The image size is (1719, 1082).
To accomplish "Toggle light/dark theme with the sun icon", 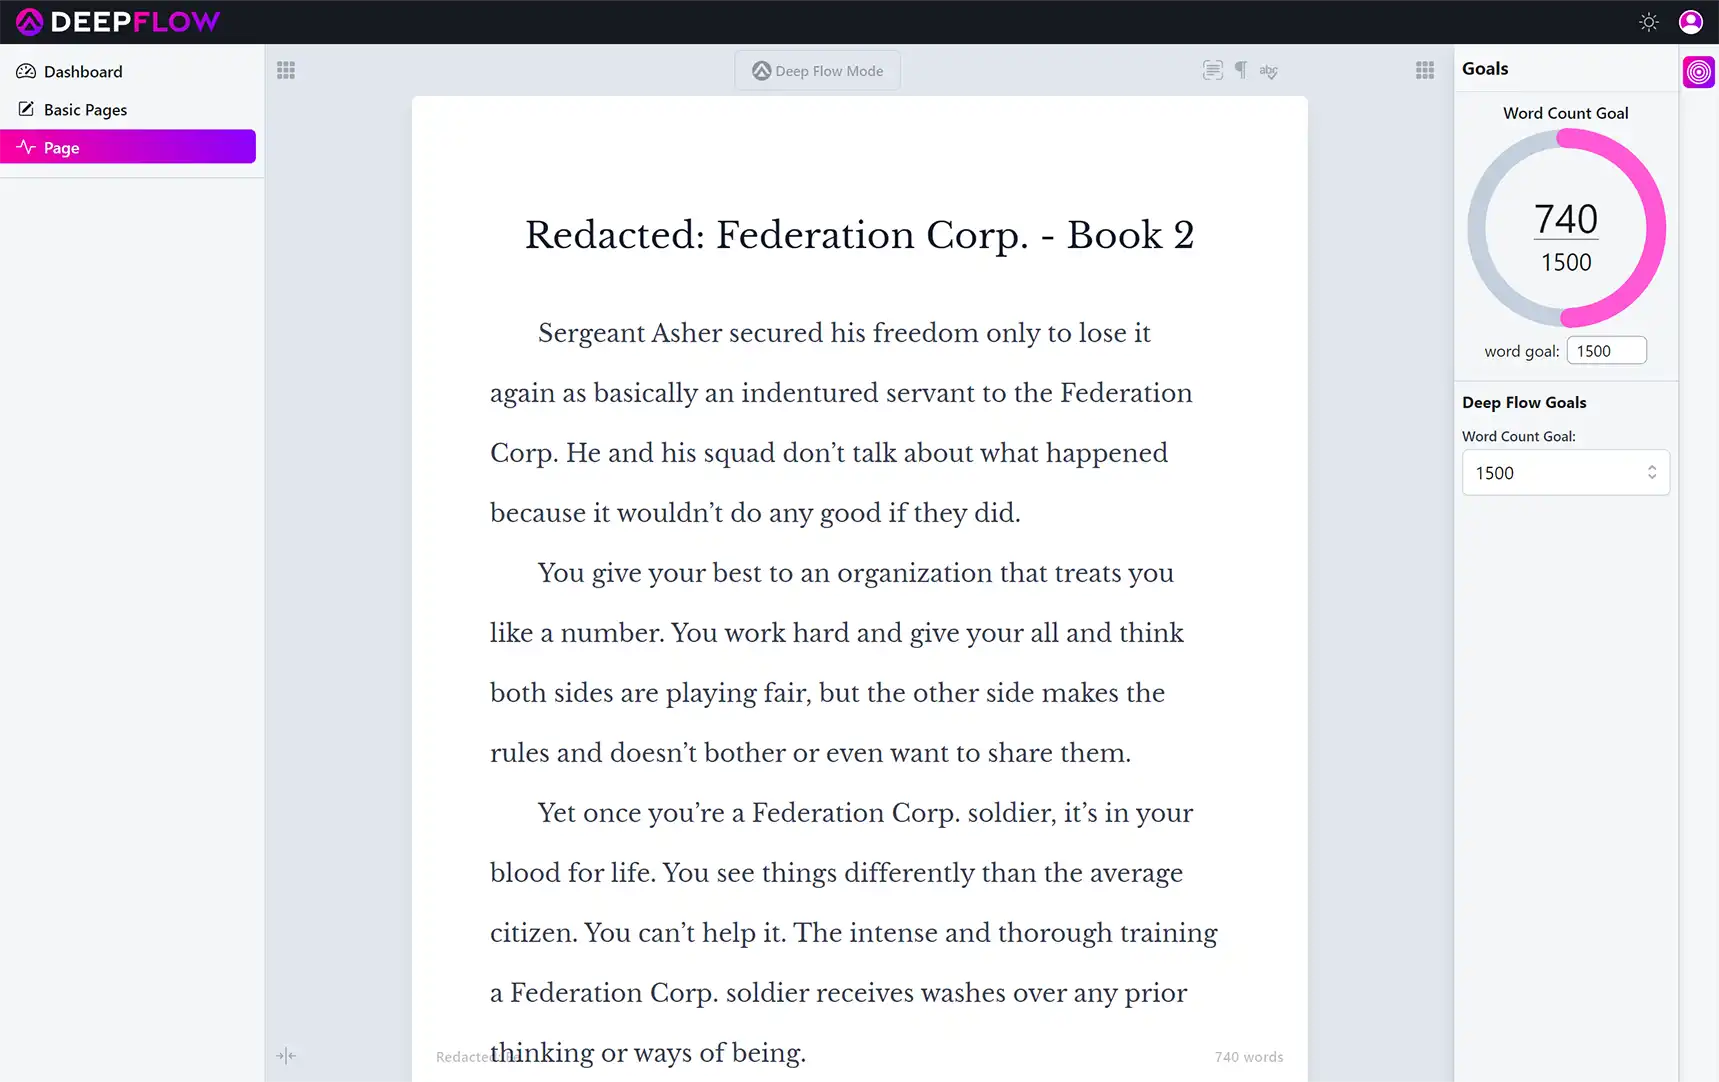I will tap(1649, 21).
